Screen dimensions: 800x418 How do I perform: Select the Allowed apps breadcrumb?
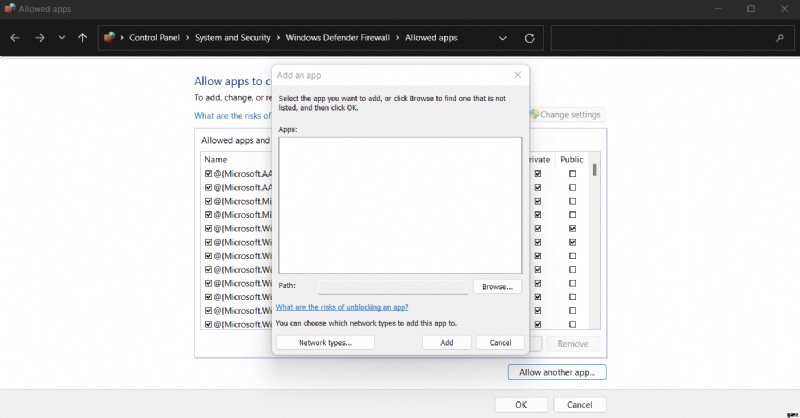(431, 38)
